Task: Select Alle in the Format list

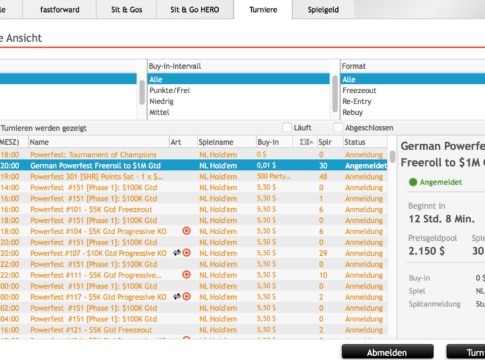Action: (413, 79)
